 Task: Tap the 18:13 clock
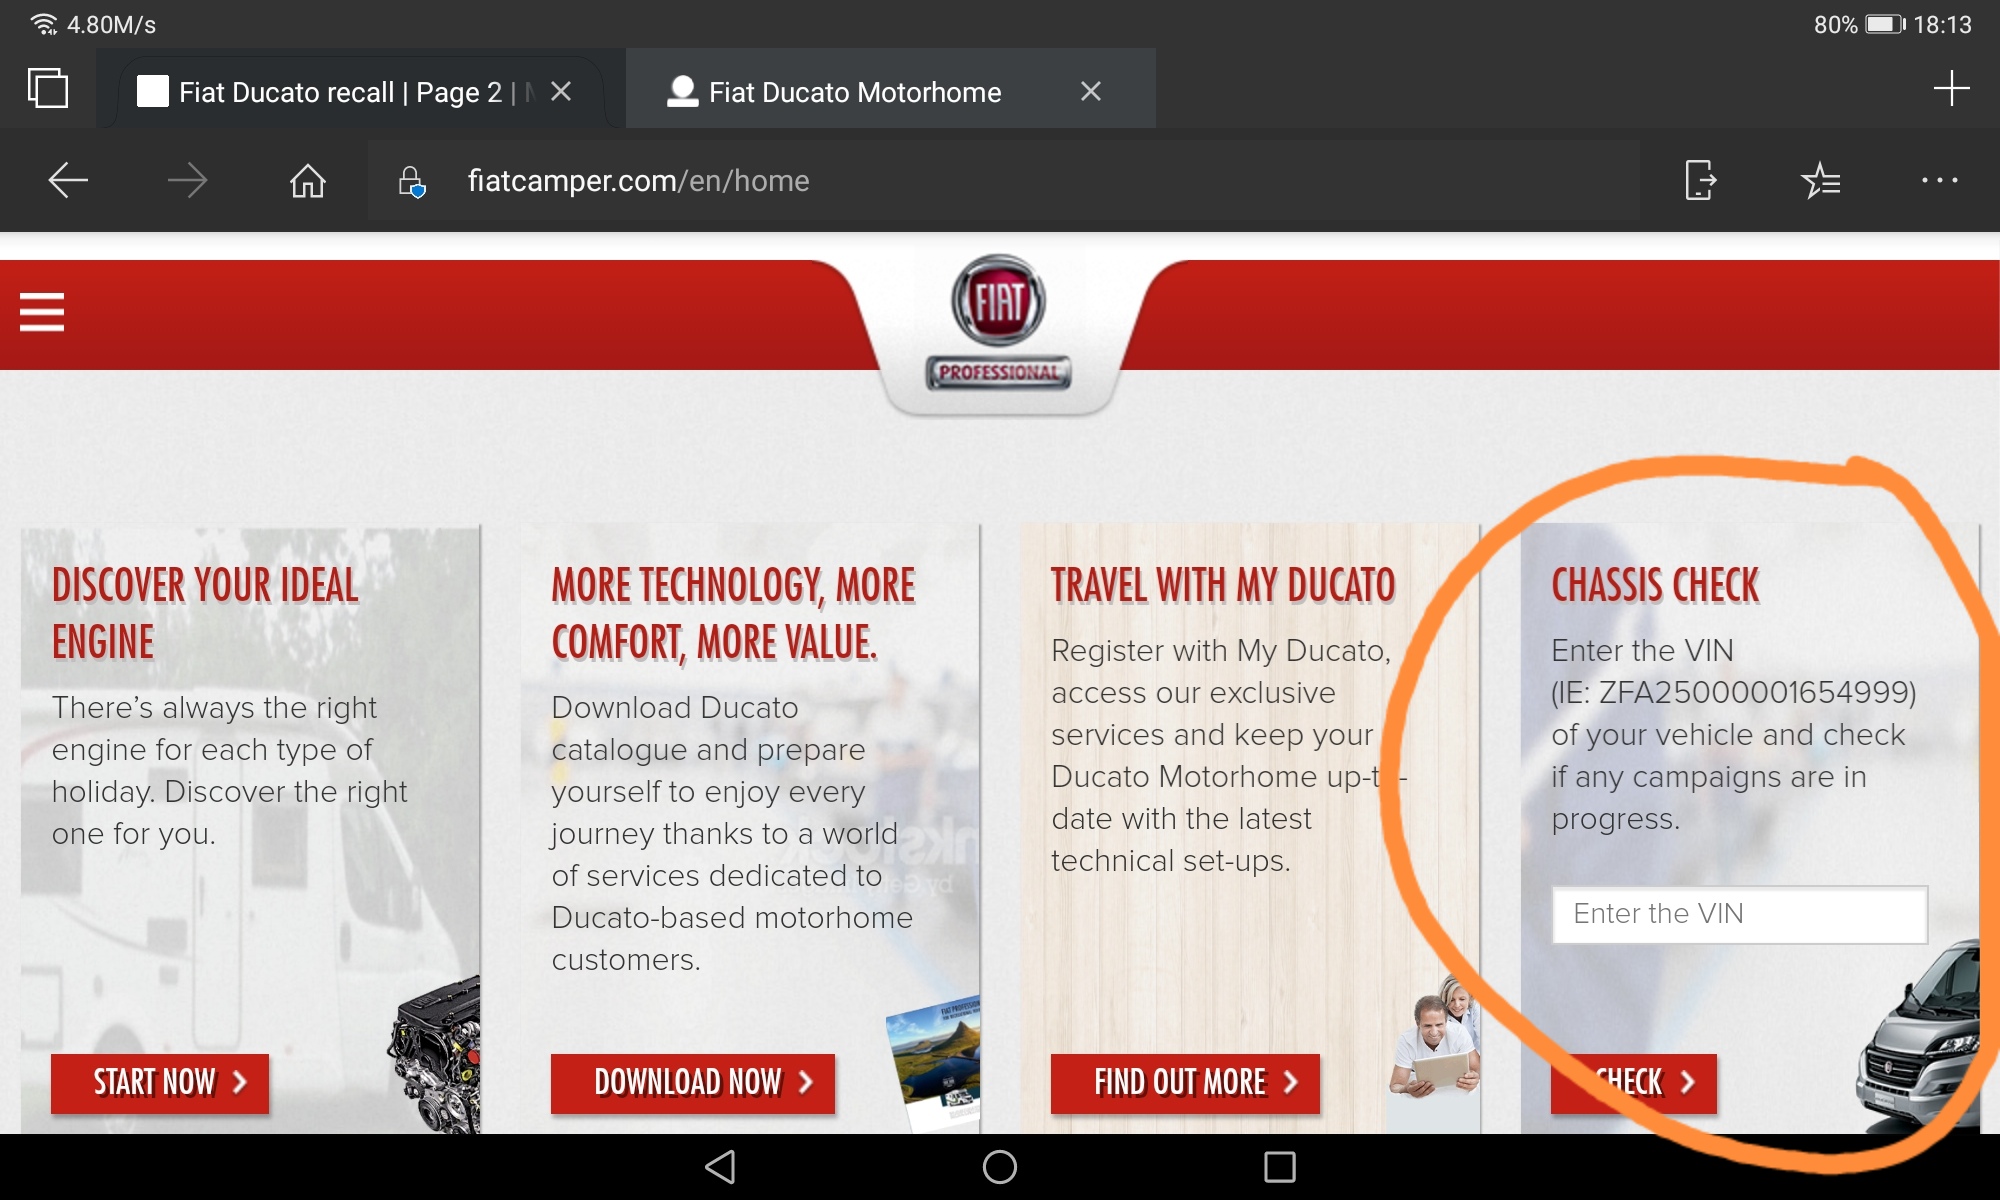tap(1943, 24)
